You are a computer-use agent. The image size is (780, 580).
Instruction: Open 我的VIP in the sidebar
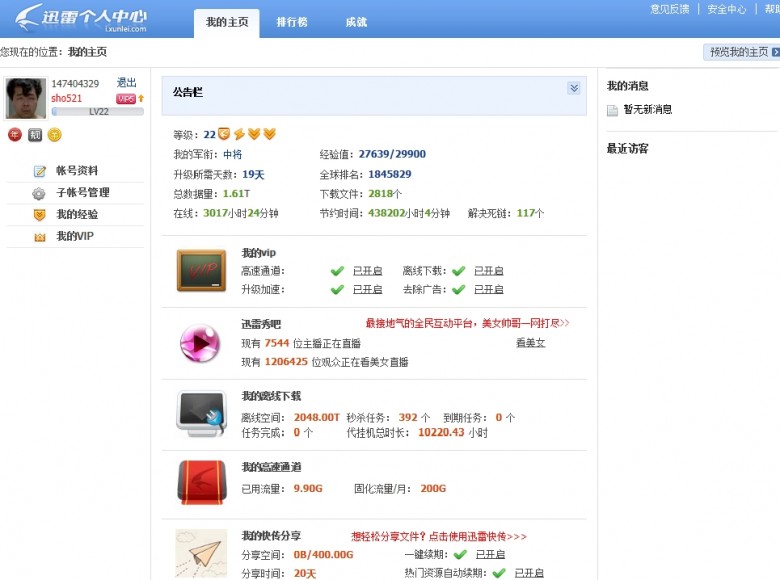tap(75, 236)
